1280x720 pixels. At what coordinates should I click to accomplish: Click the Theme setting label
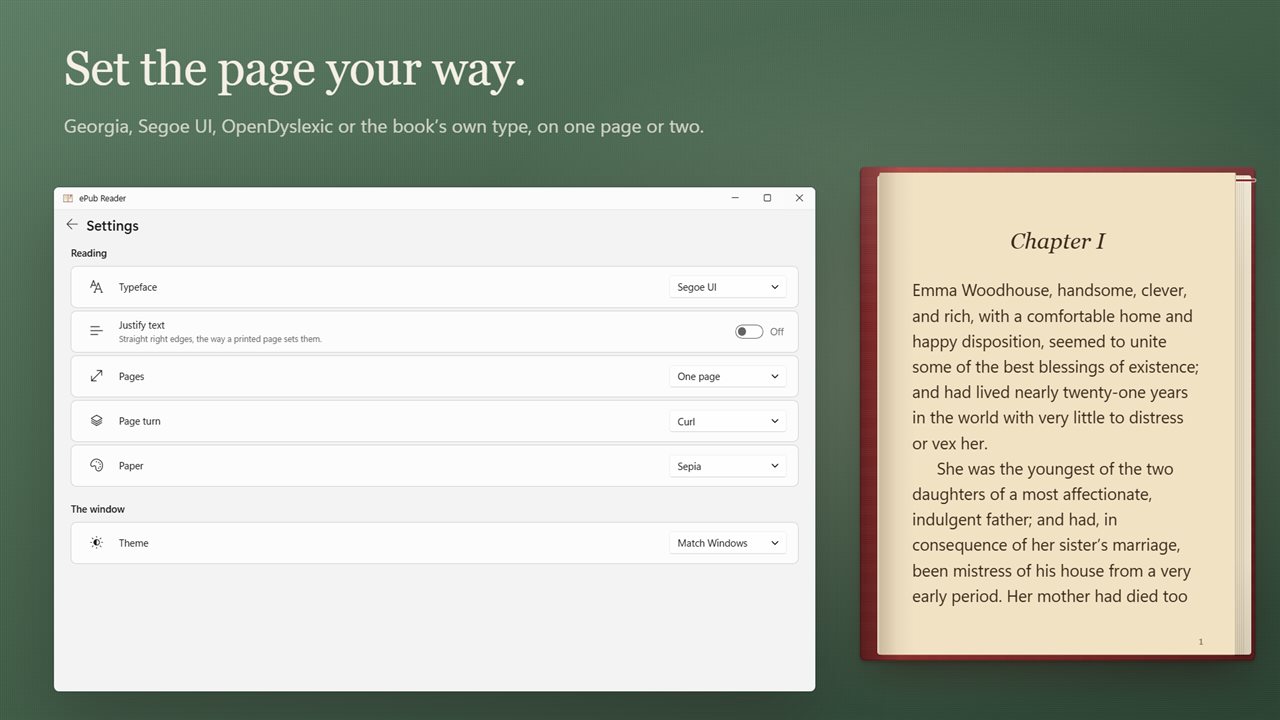(133, 543)
